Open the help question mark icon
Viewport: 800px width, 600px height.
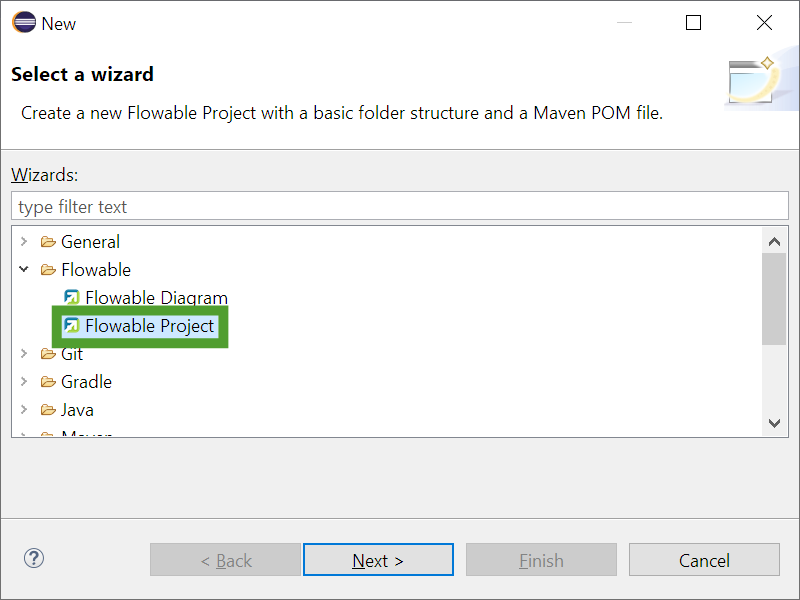[34, 558]
